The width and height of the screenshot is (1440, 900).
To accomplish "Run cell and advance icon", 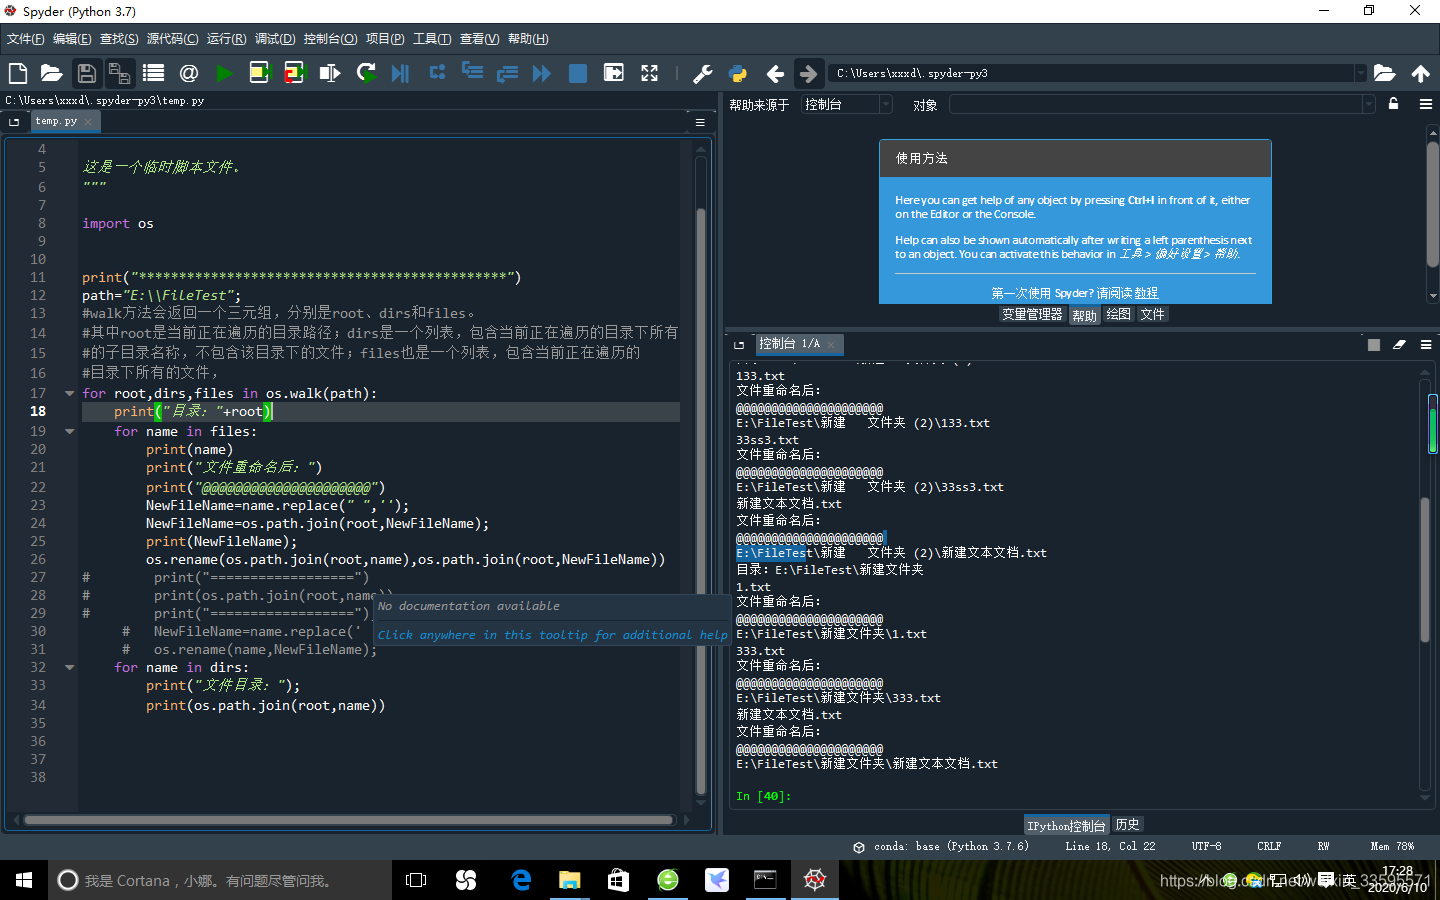I will coord(294,73).
